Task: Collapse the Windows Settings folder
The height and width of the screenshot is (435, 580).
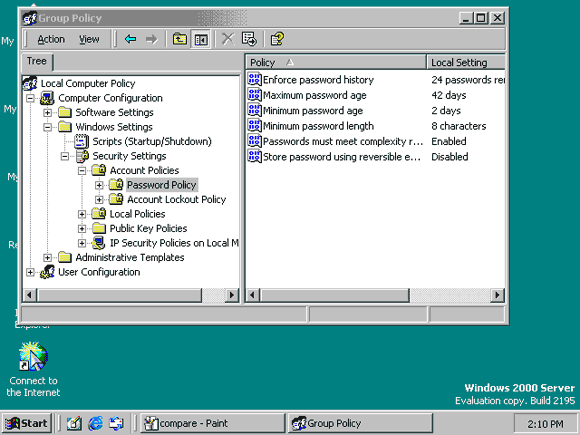Action: (47, 127)
